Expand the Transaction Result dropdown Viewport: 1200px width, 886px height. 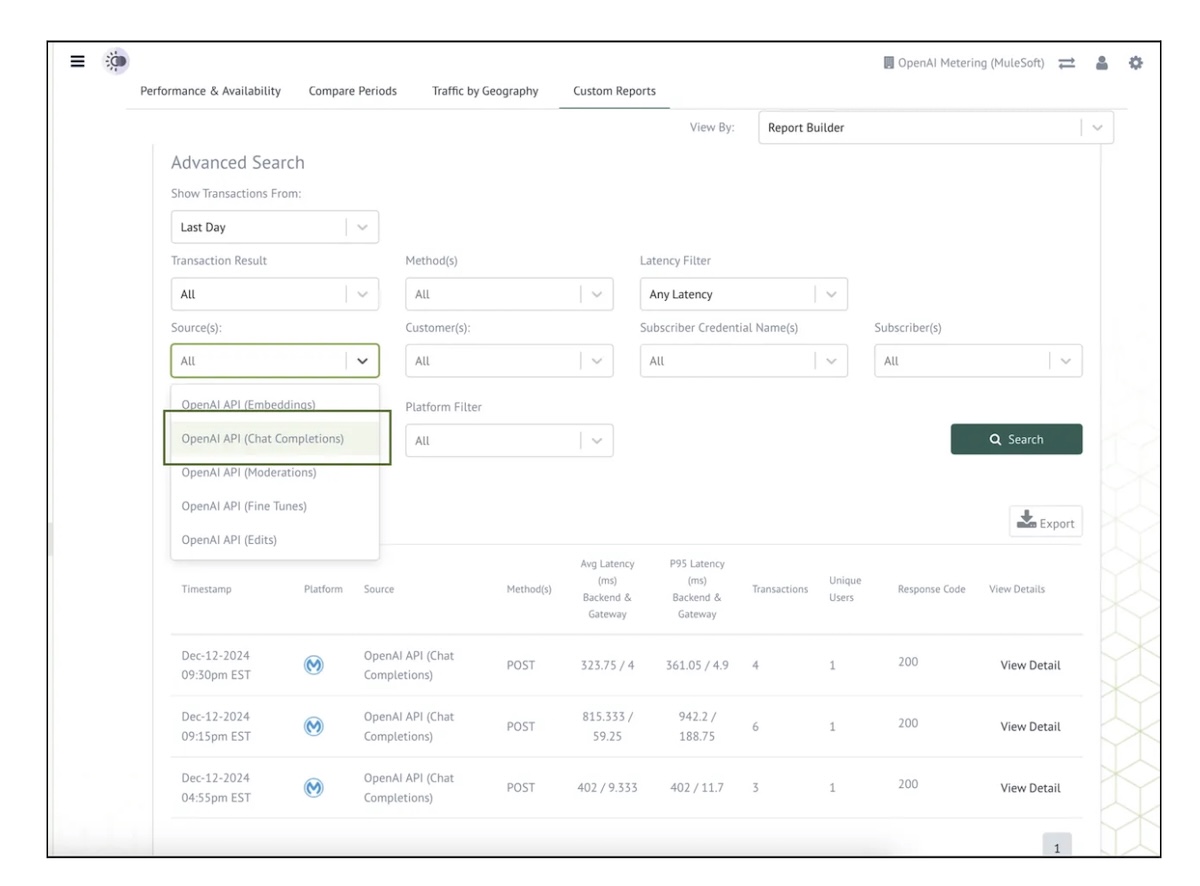(x=274, y=294)
